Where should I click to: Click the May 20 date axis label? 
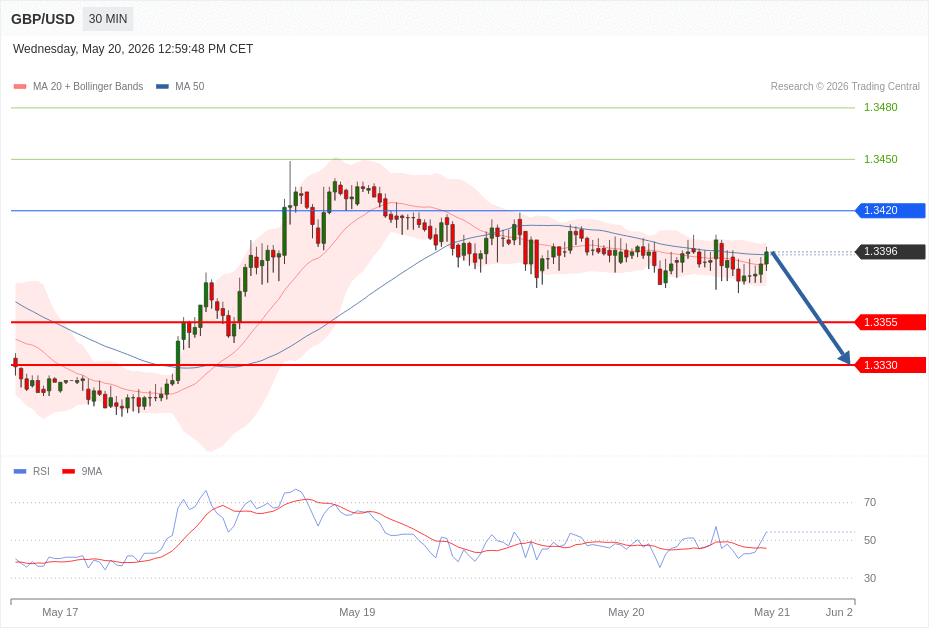pyautogui.click(x=626, y=612)
